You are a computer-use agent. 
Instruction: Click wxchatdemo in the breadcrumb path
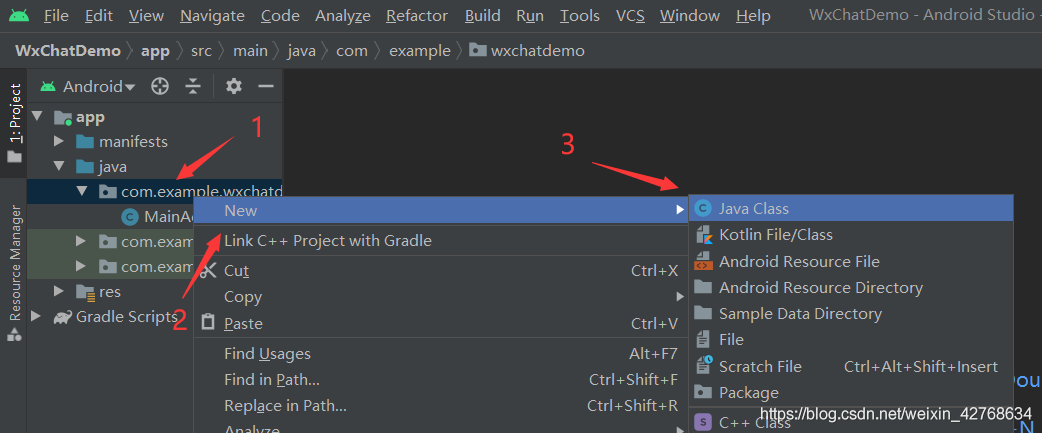(537, 50)
